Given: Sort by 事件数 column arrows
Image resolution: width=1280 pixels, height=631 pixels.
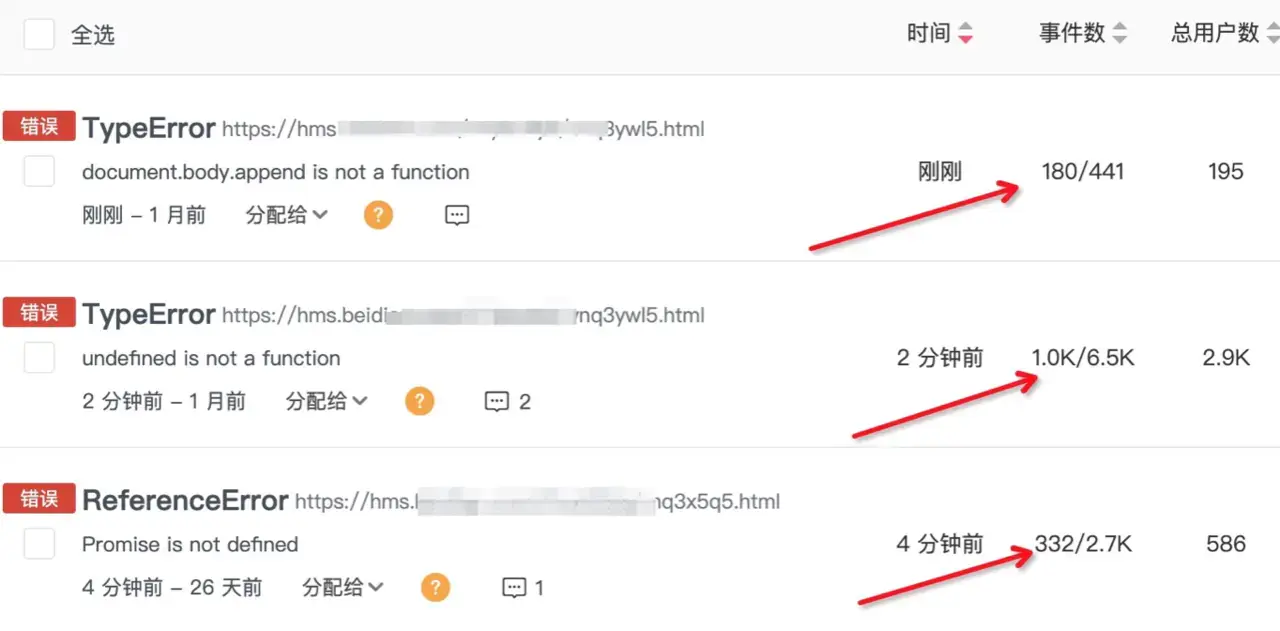Looking at the screenshot, I should 1120,34.
